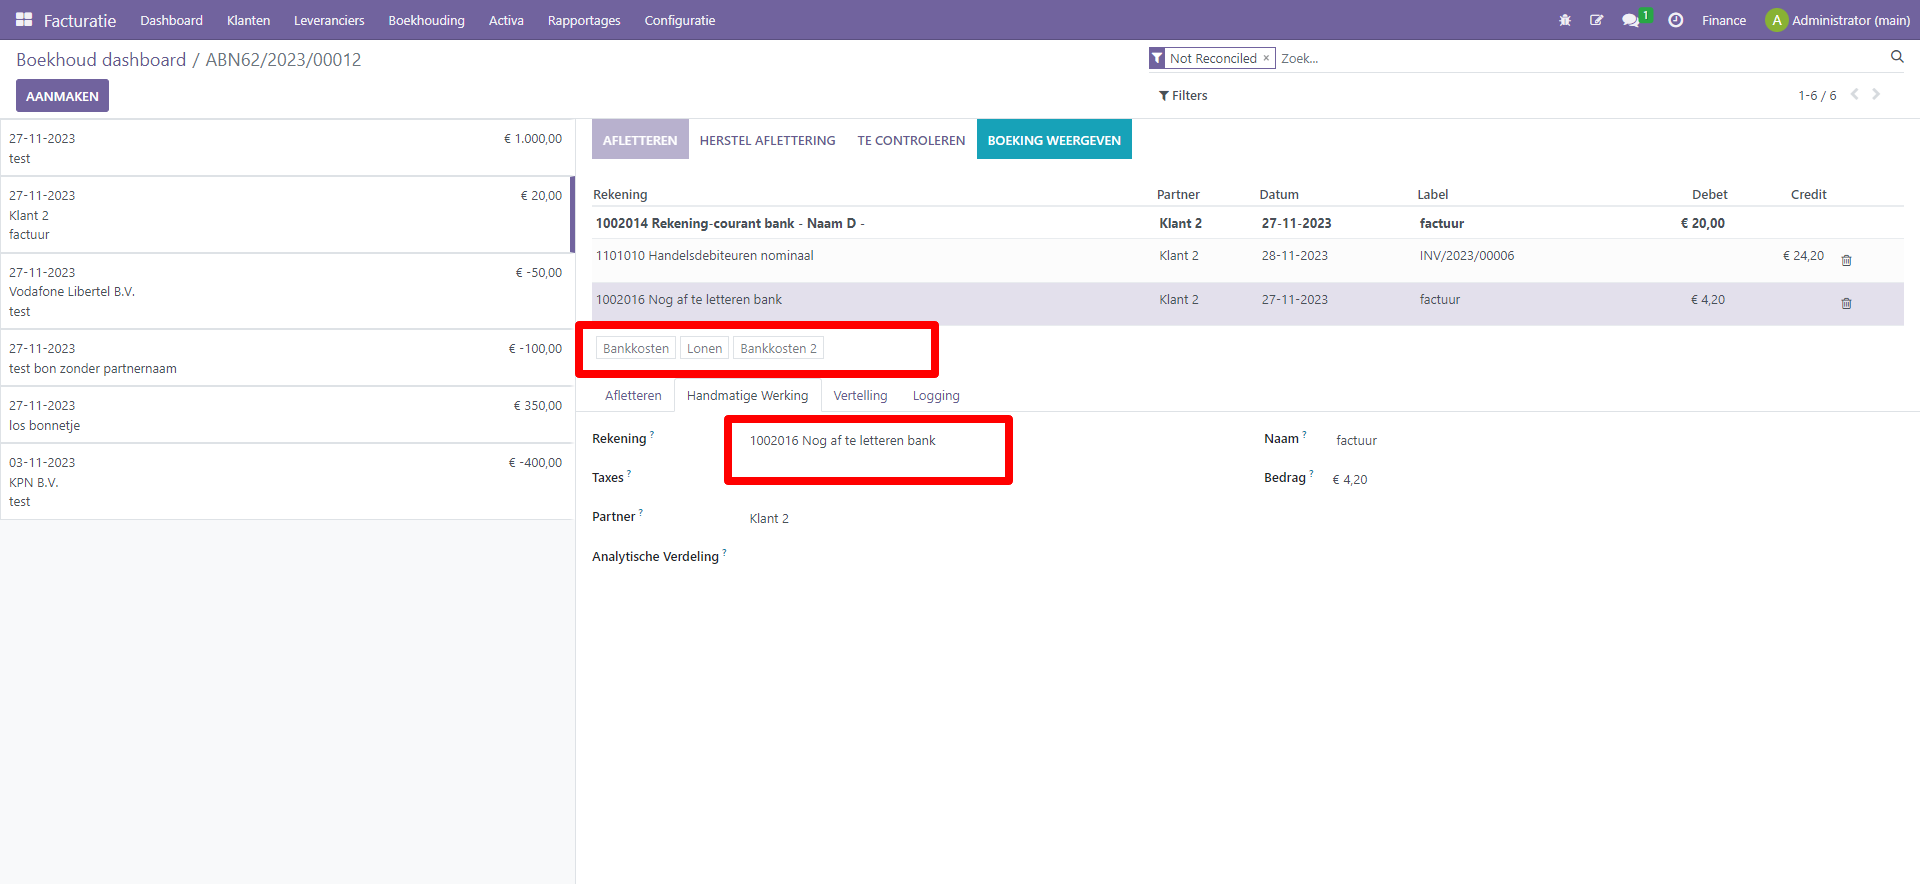Open the apps grid menu icon
Image resolution: width=1920 pixels, height=884 pixels.
[24, 20]
